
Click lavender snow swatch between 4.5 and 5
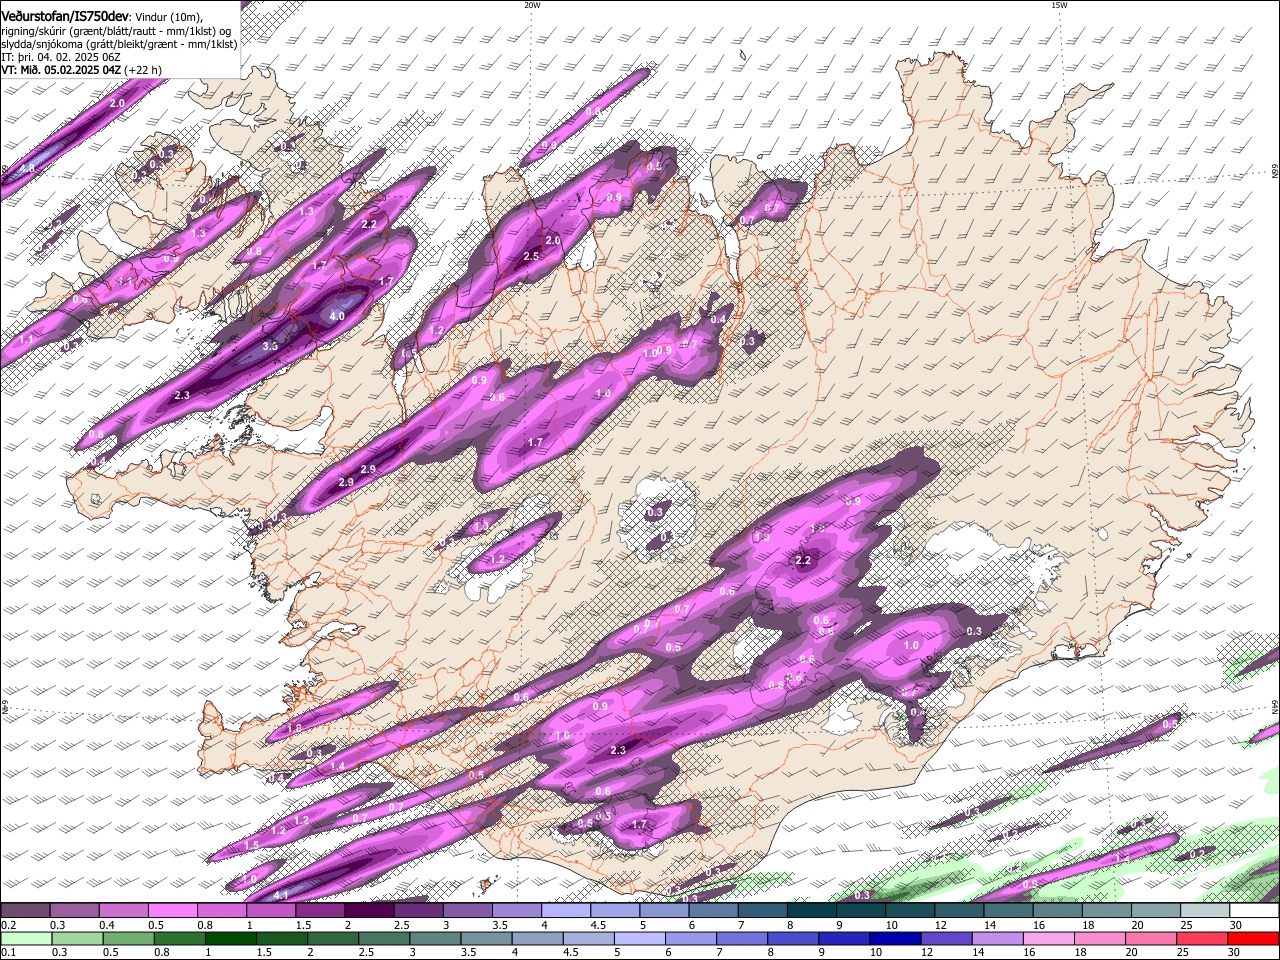[x=615, y=911]
